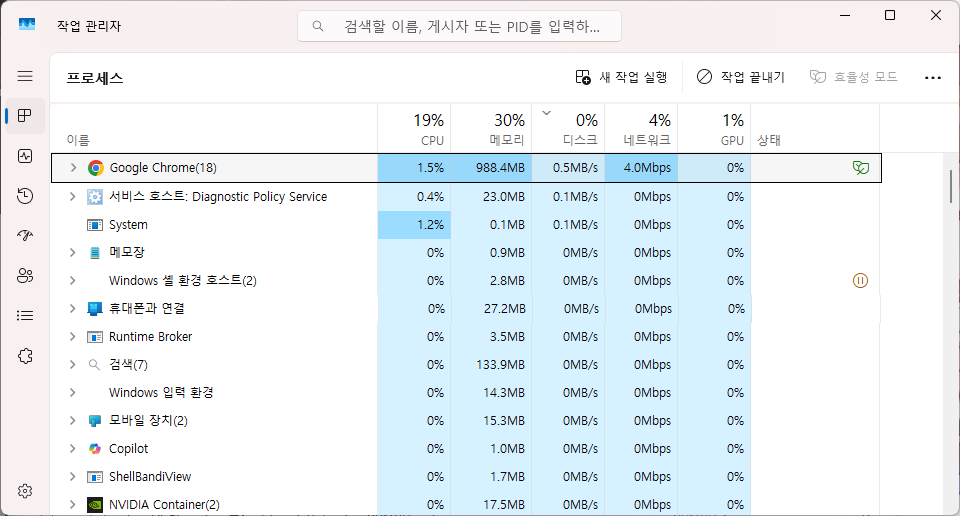Select the Windows 입력 환경 row name
960x516 pixels.
[161, 392]
